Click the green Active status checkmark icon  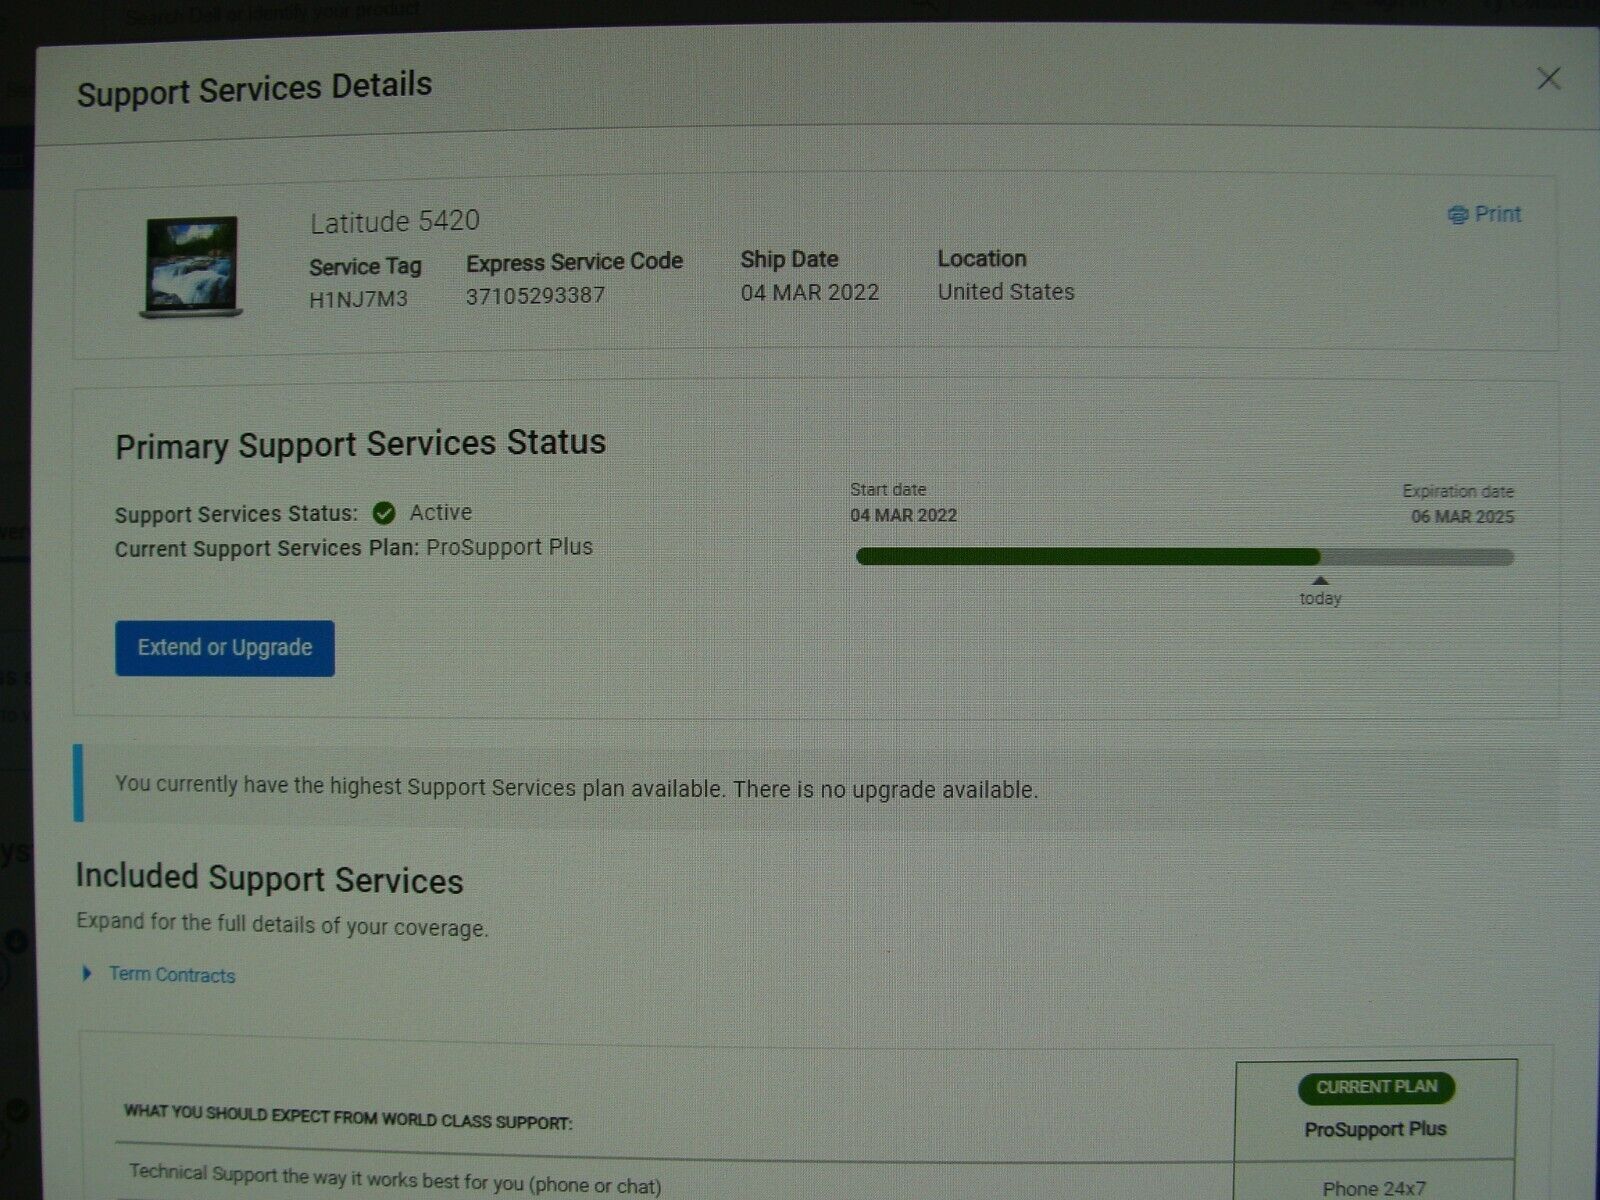click(x=384, y=513)
